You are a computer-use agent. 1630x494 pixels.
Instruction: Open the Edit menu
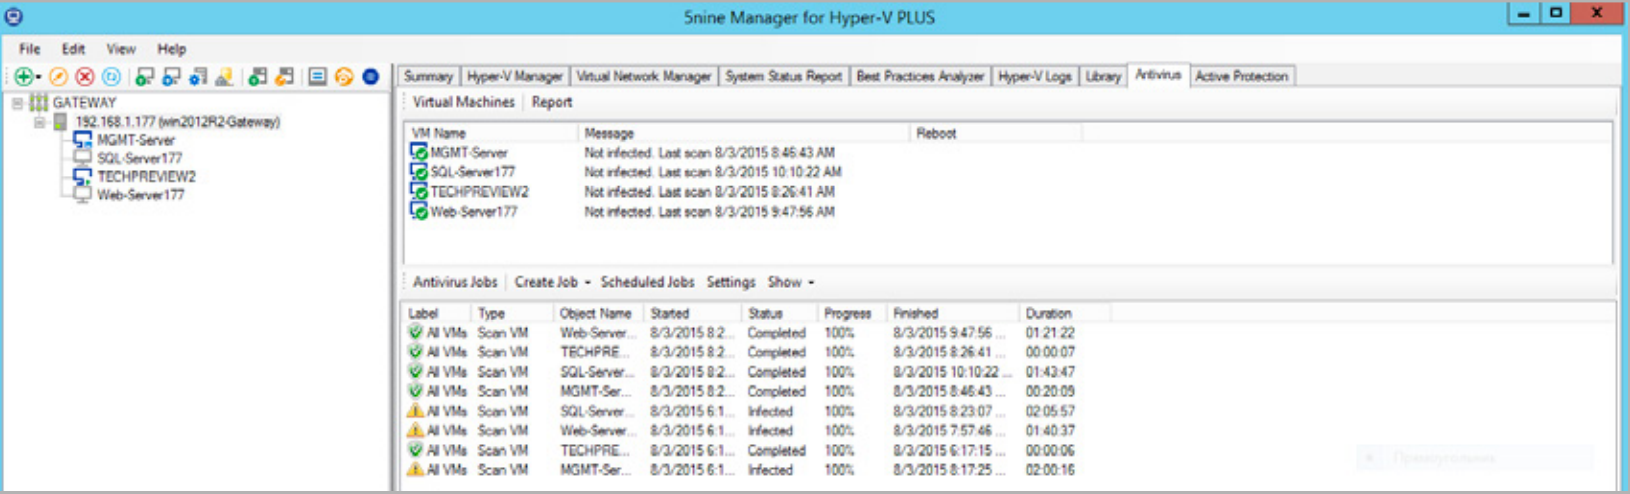point(73,49)
